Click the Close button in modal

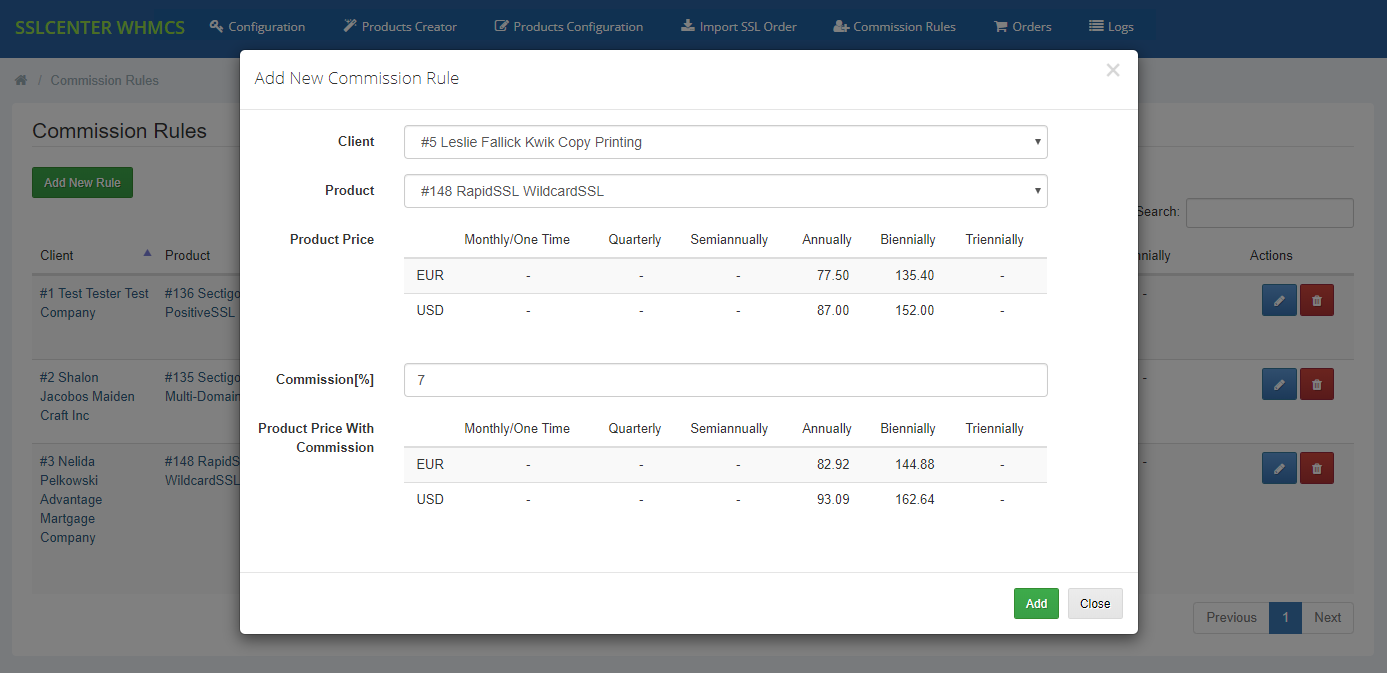[x=1095, y=603]
